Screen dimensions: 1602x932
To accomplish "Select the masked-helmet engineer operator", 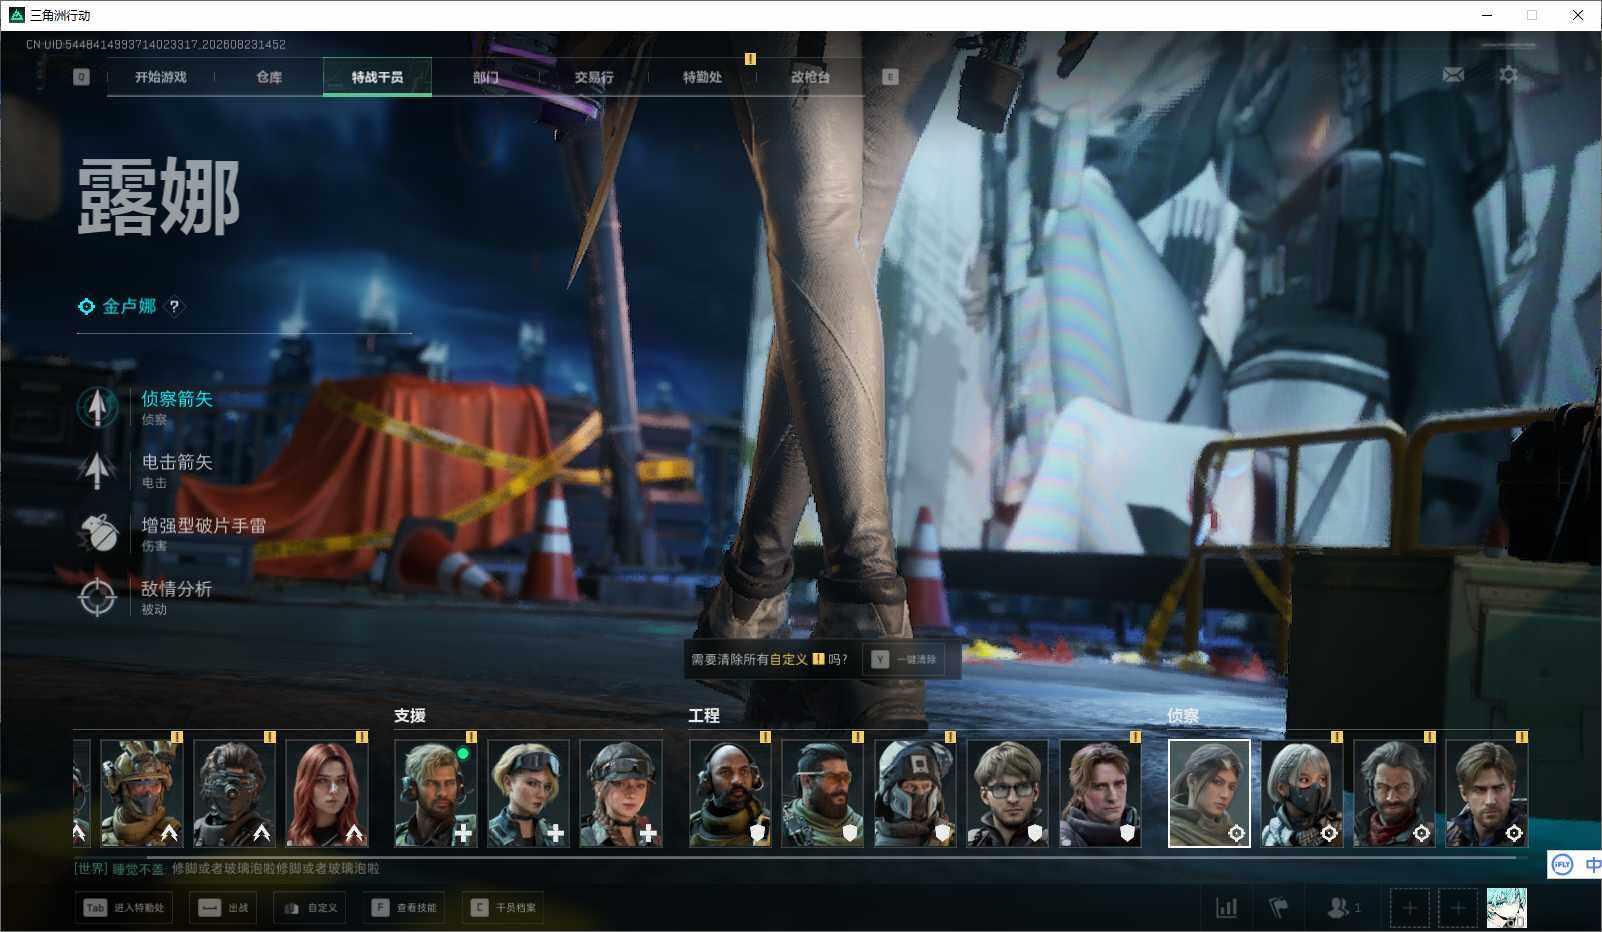I will (x=915, y=793).
